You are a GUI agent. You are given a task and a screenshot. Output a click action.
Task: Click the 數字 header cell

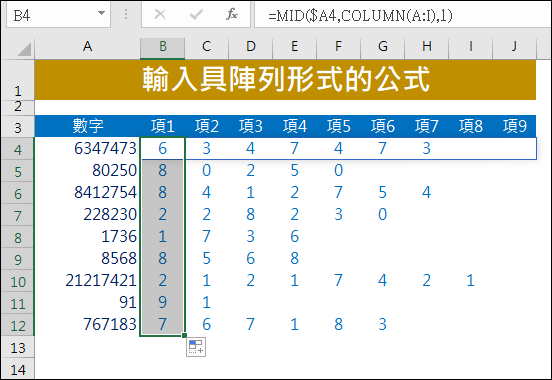(x=87, y=126)
